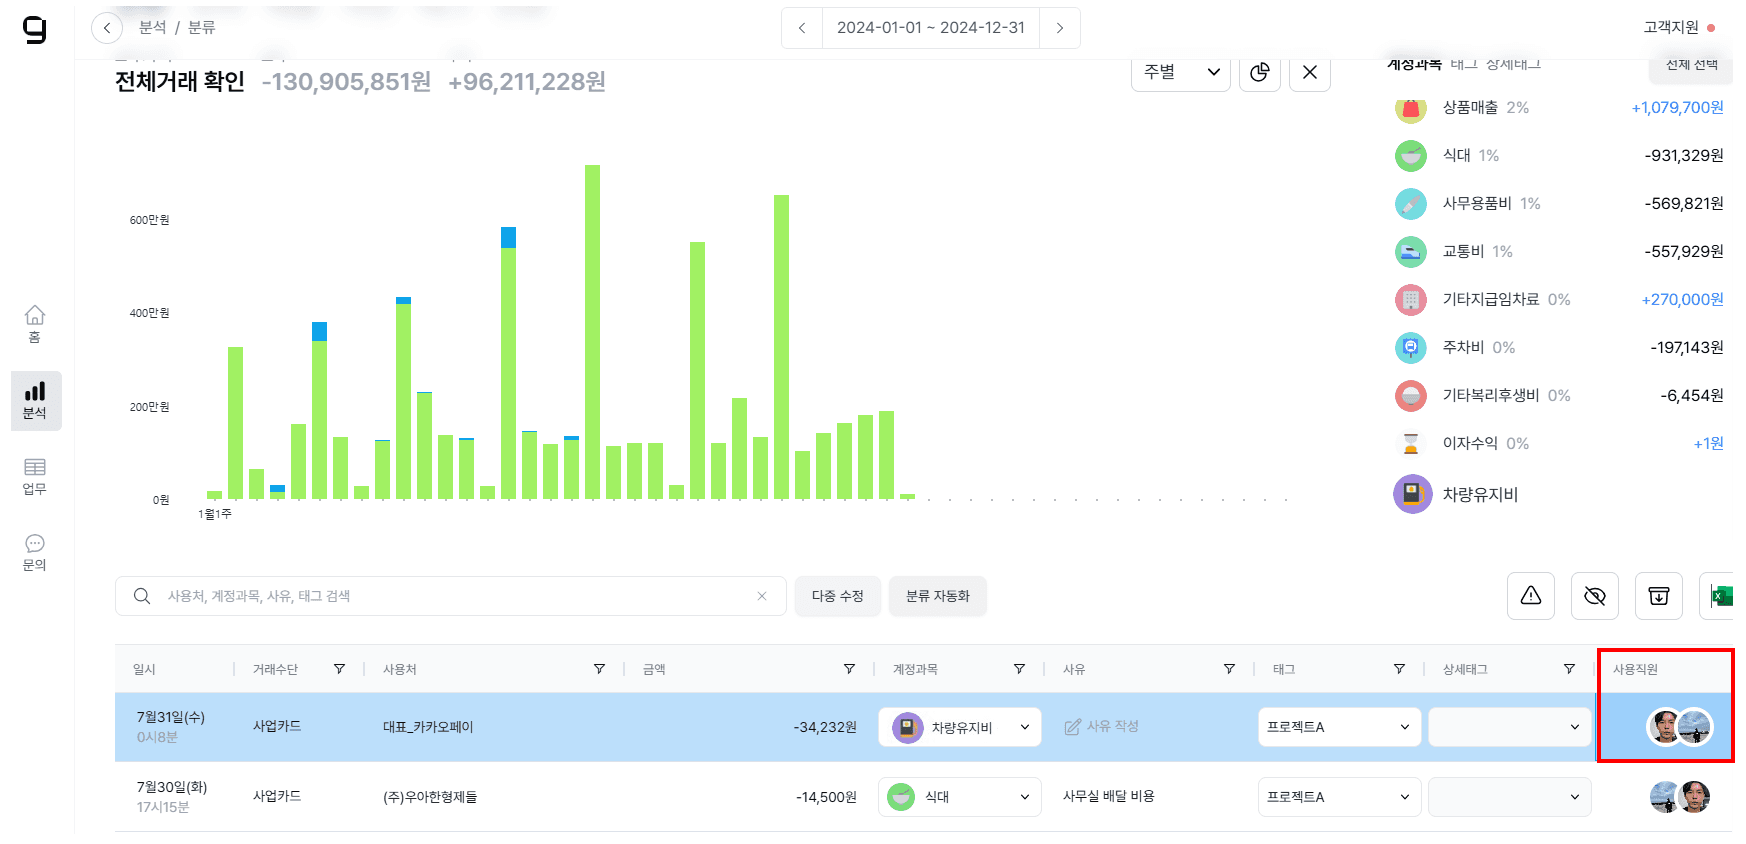Close the chart with X button
Screen dimensions: 1746x844
(x=1310, y=72)
